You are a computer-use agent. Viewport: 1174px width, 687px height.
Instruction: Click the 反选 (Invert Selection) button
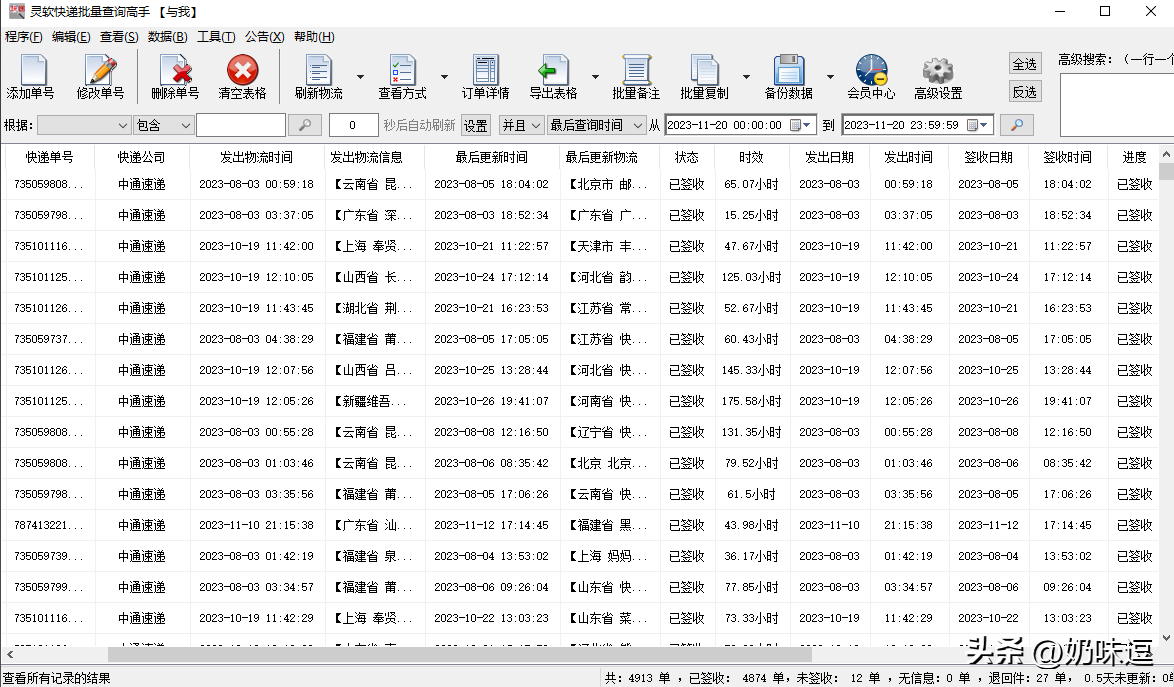tap(1024, 91)
